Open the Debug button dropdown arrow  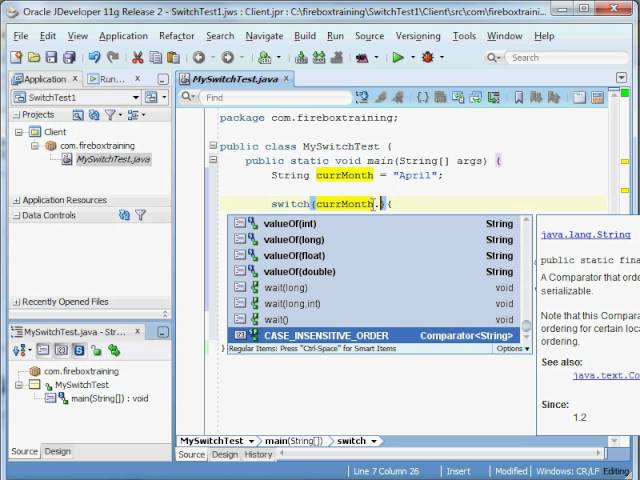point(442,58)
